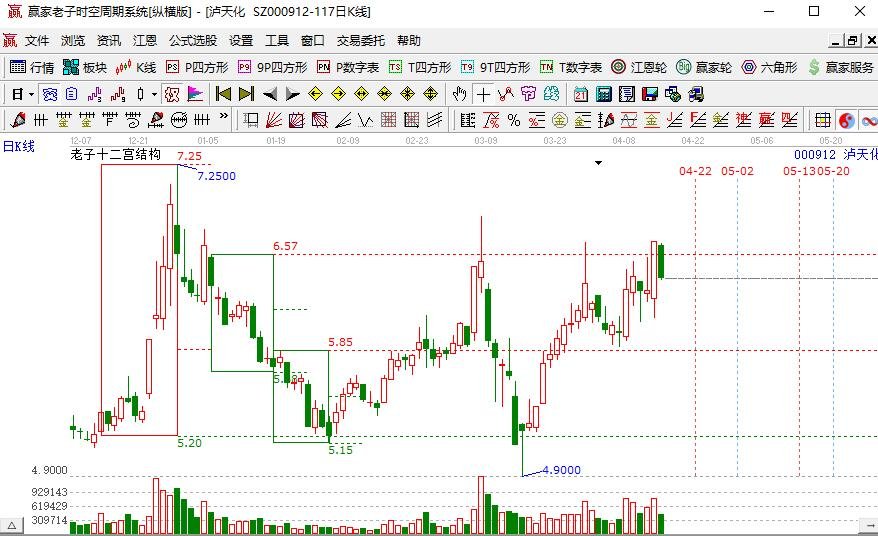Click the circled 金 golden ratio icon
This screenshot has height=536, width=878.
[x=559, y=120]
